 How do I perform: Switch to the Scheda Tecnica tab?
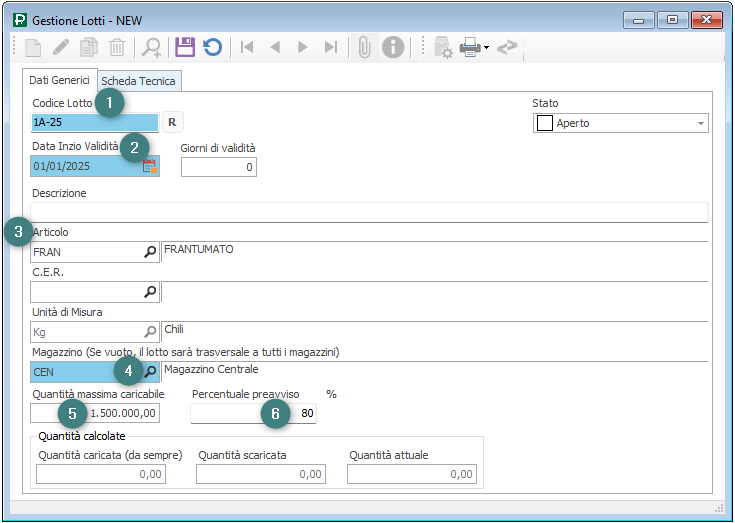pos(138,81)
